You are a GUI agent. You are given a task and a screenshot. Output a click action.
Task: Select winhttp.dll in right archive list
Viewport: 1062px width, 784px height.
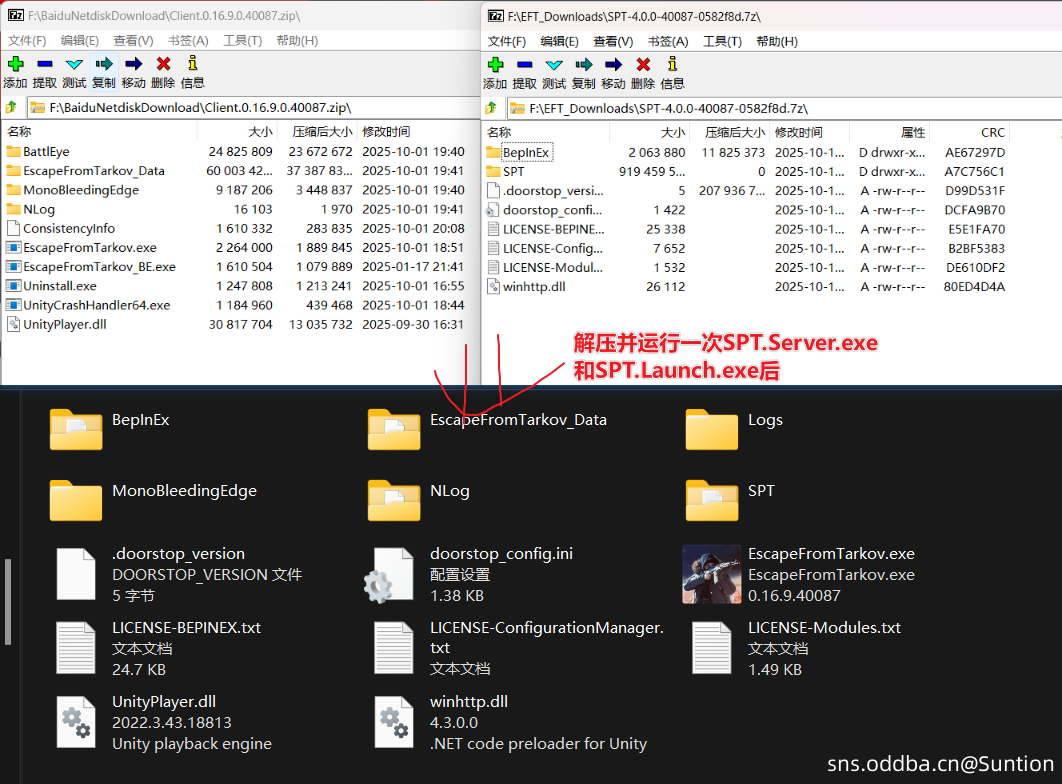pos(533,287)
